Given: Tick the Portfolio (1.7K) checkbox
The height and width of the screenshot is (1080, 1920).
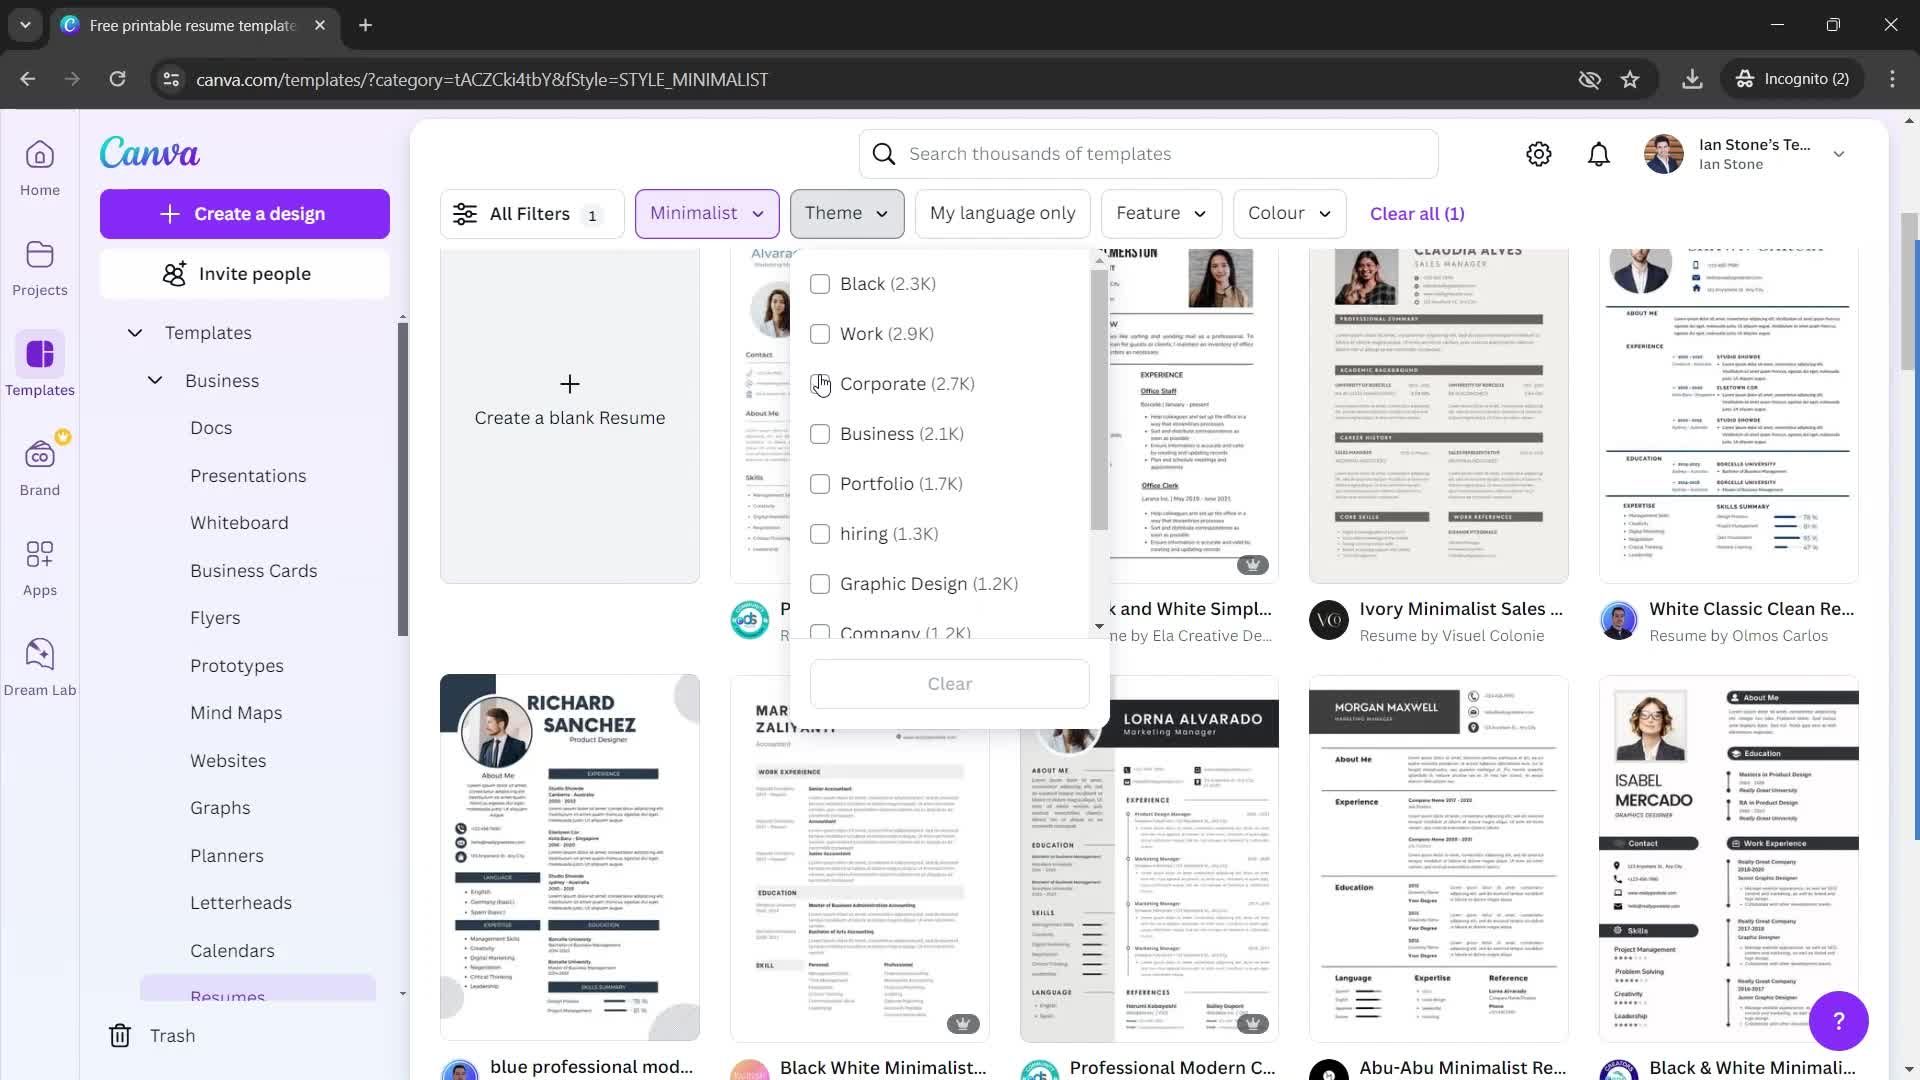Looking at the screenshot, I should coord(820,484).
